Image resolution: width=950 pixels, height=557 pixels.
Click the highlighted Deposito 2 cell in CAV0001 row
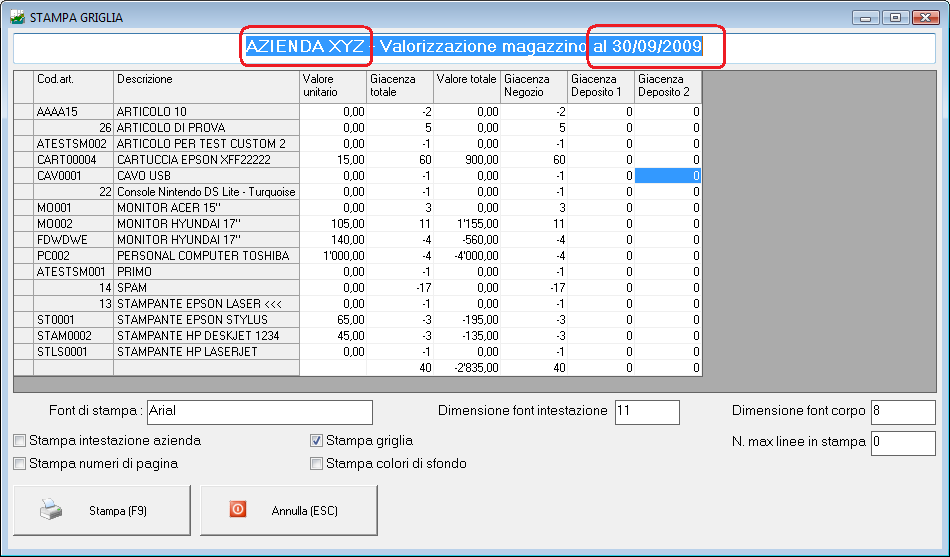tap(668, 176)
